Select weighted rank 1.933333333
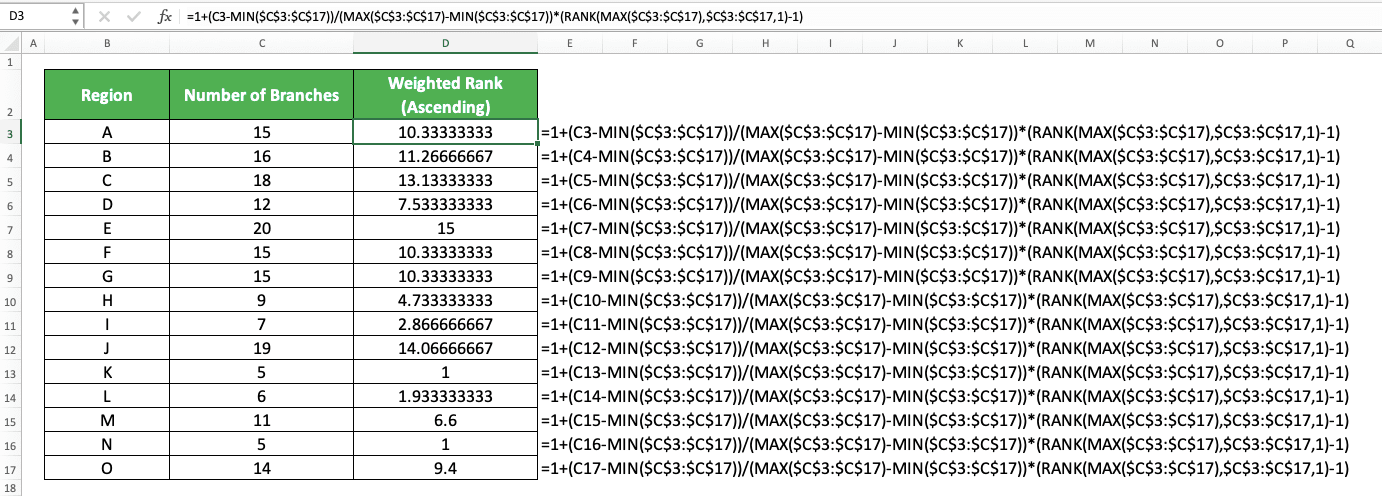 (x=445, y=396)
